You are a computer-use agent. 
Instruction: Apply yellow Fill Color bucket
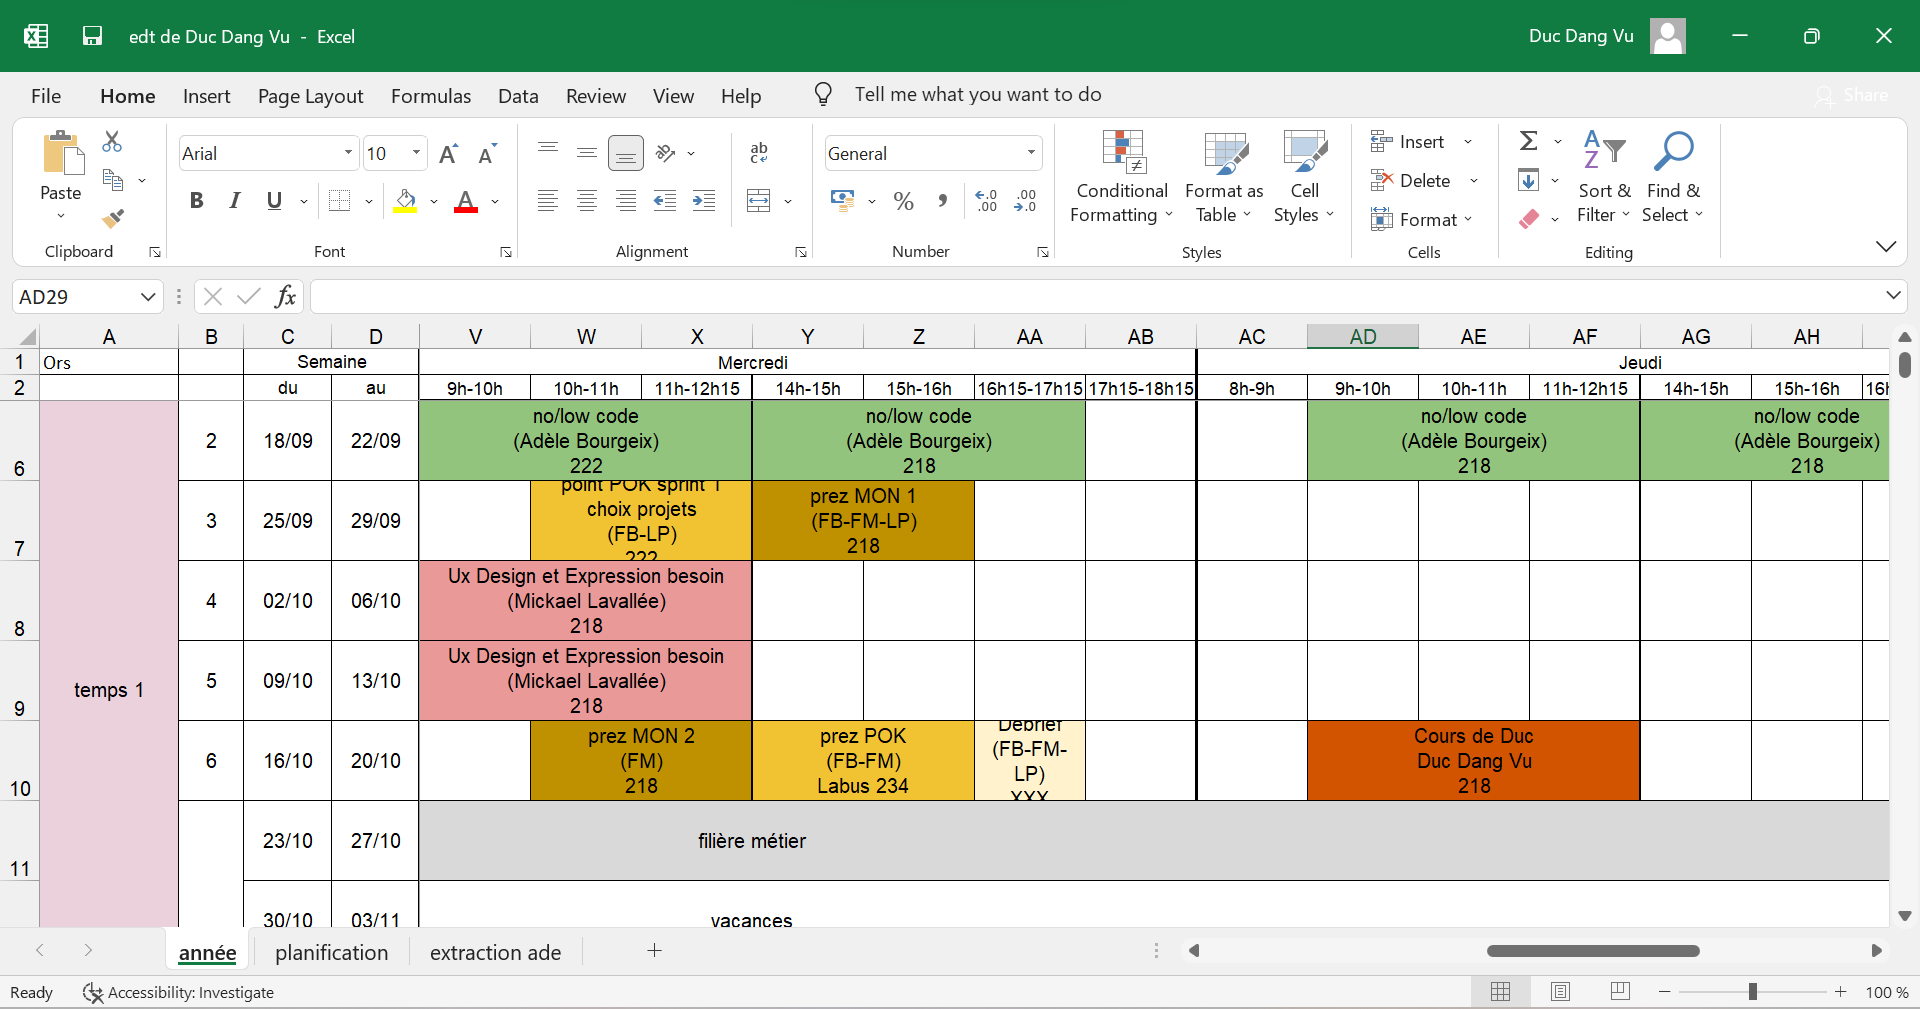point(405,201)
